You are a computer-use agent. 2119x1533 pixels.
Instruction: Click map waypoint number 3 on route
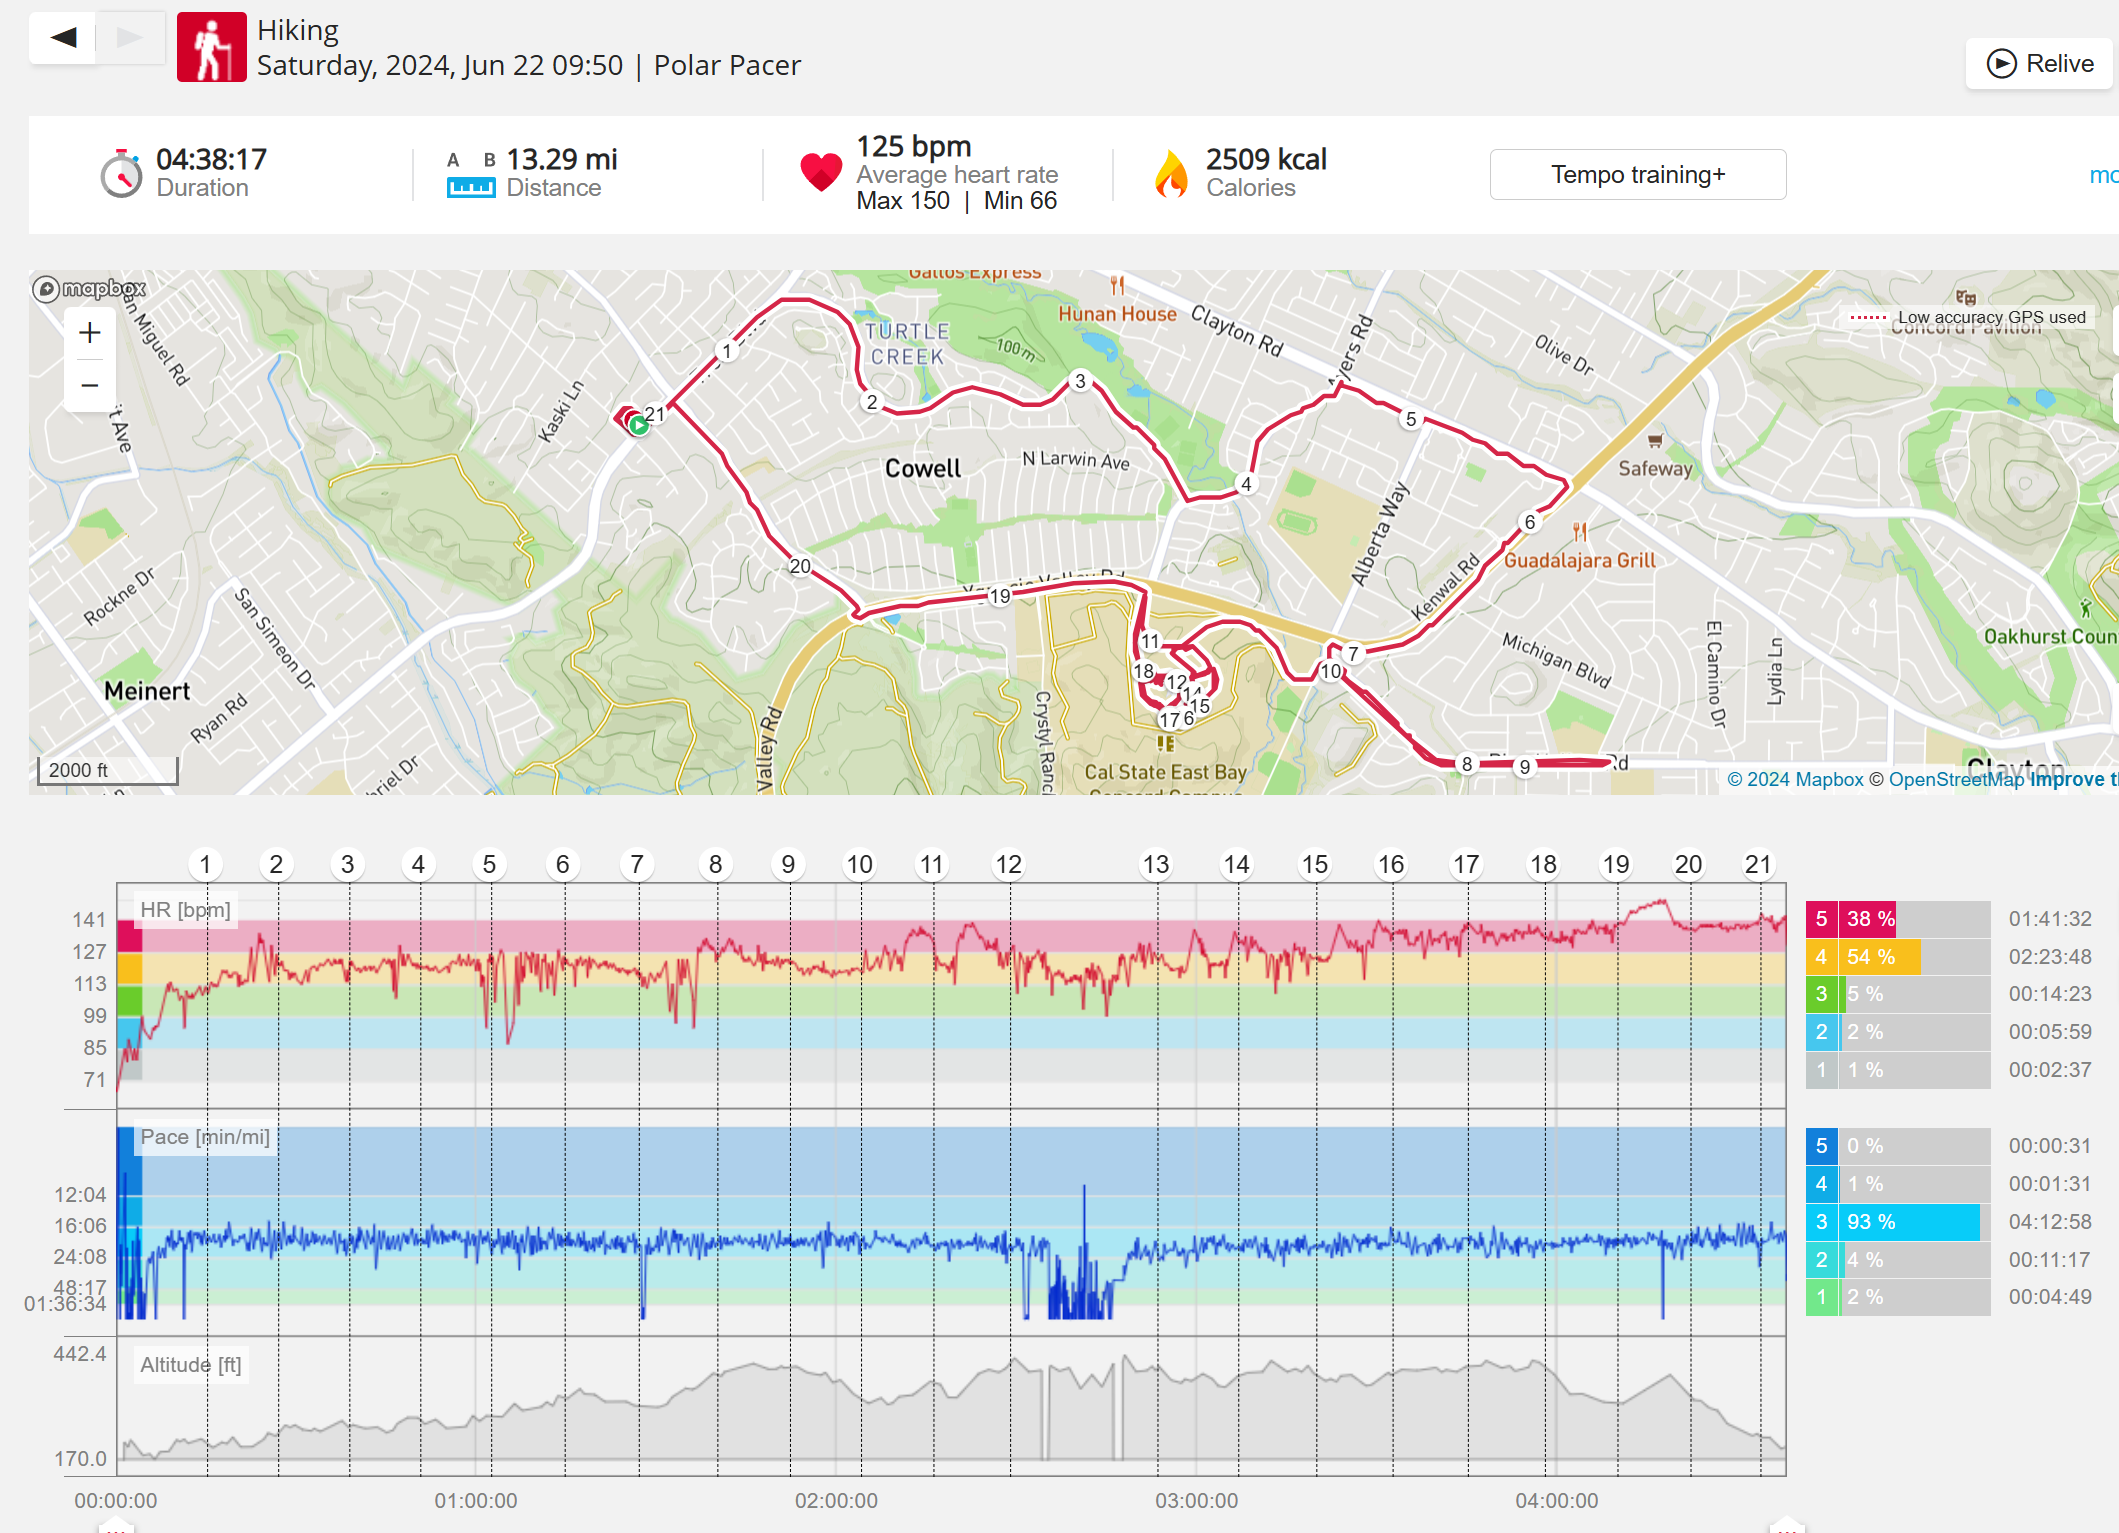1080,381
